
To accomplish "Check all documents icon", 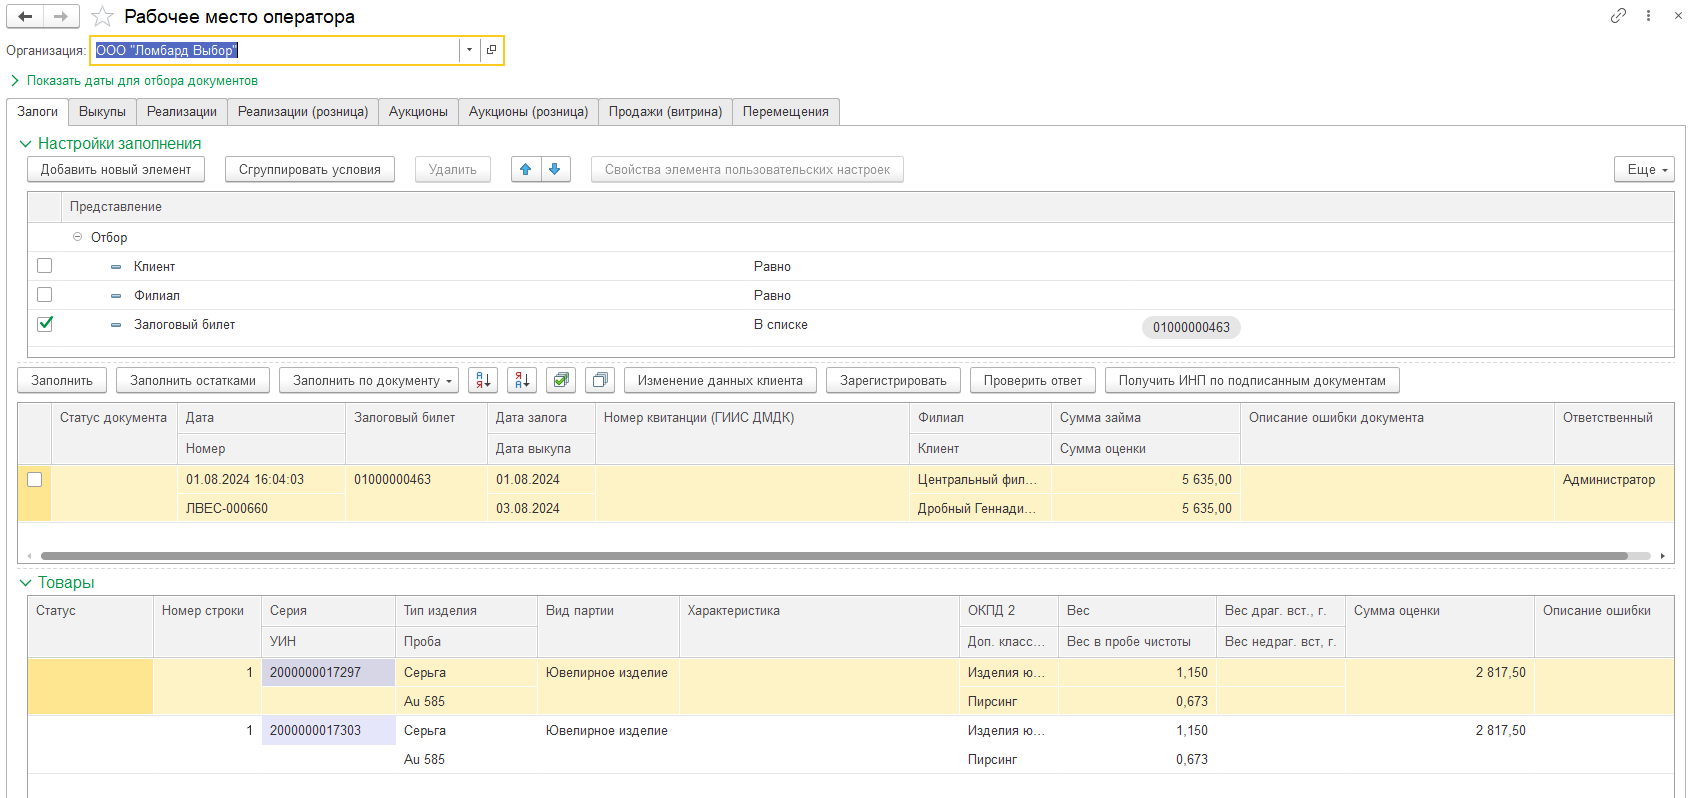I will (561, 380).
